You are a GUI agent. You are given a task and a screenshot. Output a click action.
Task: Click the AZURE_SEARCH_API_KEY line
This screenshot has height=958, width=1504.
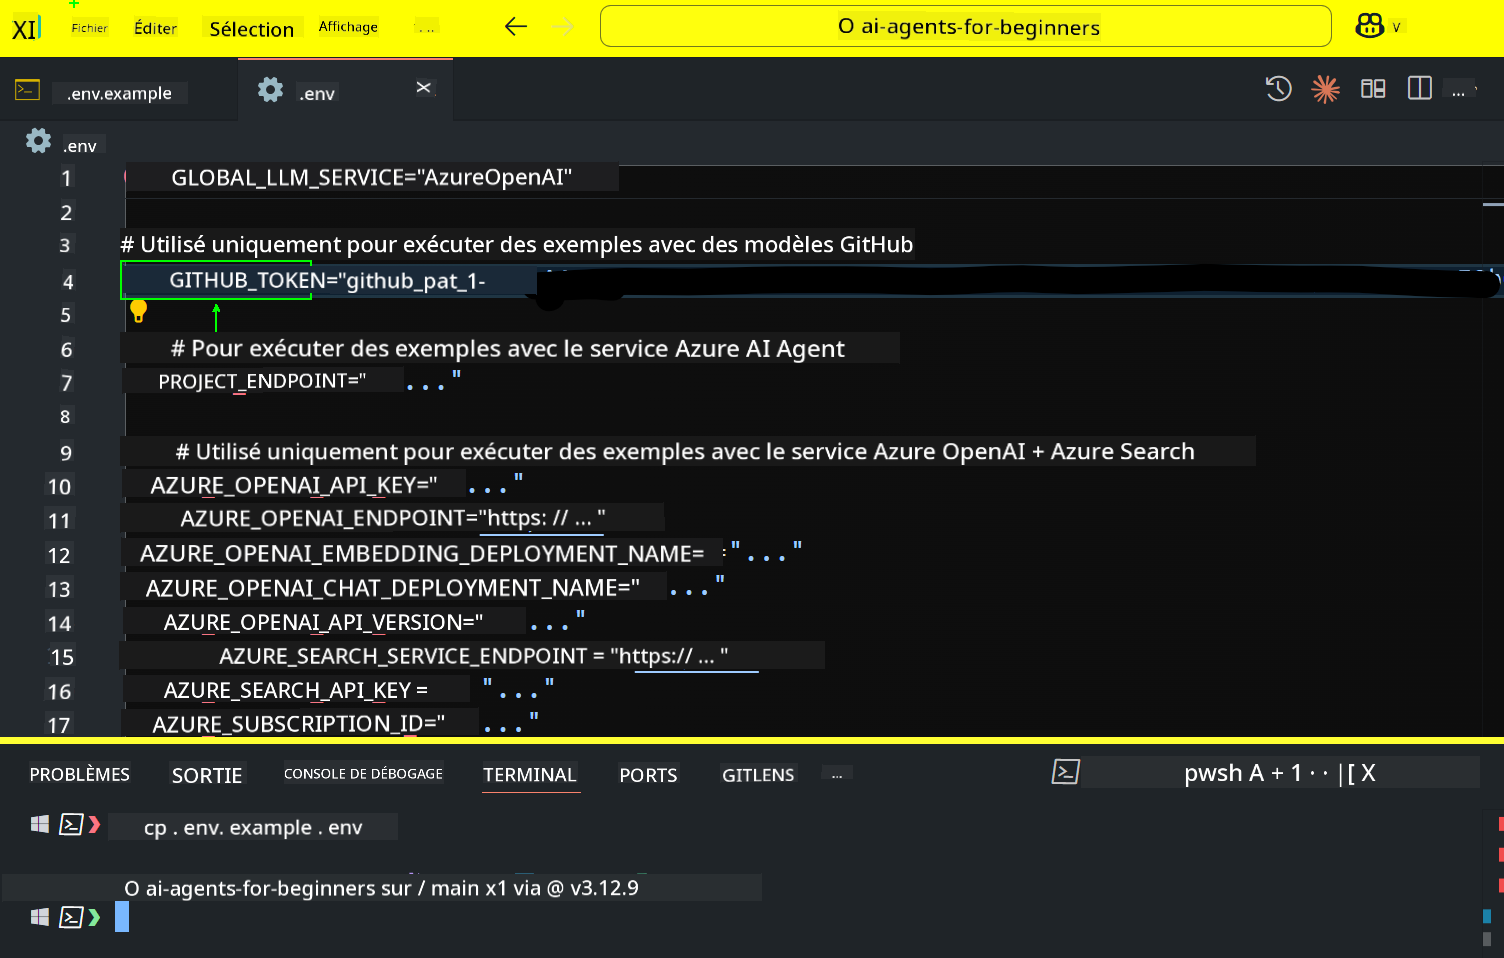pos(358,690)
